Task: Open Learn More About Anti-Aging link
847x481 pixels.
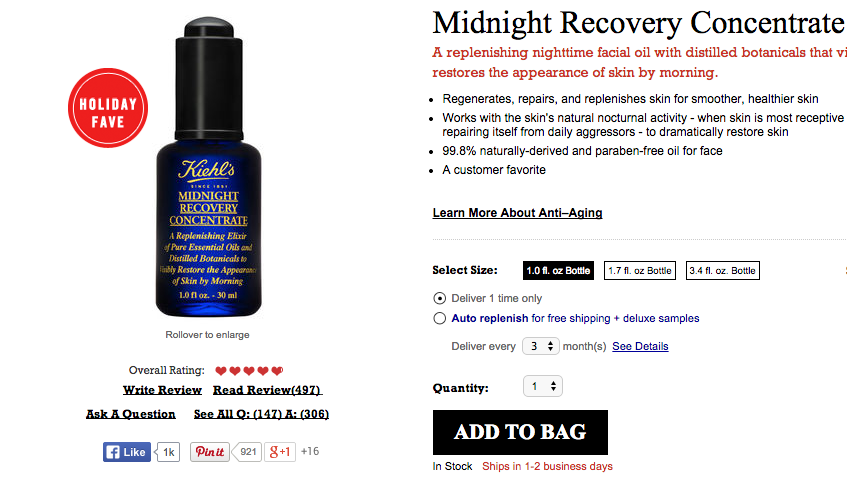Action: 517,213
